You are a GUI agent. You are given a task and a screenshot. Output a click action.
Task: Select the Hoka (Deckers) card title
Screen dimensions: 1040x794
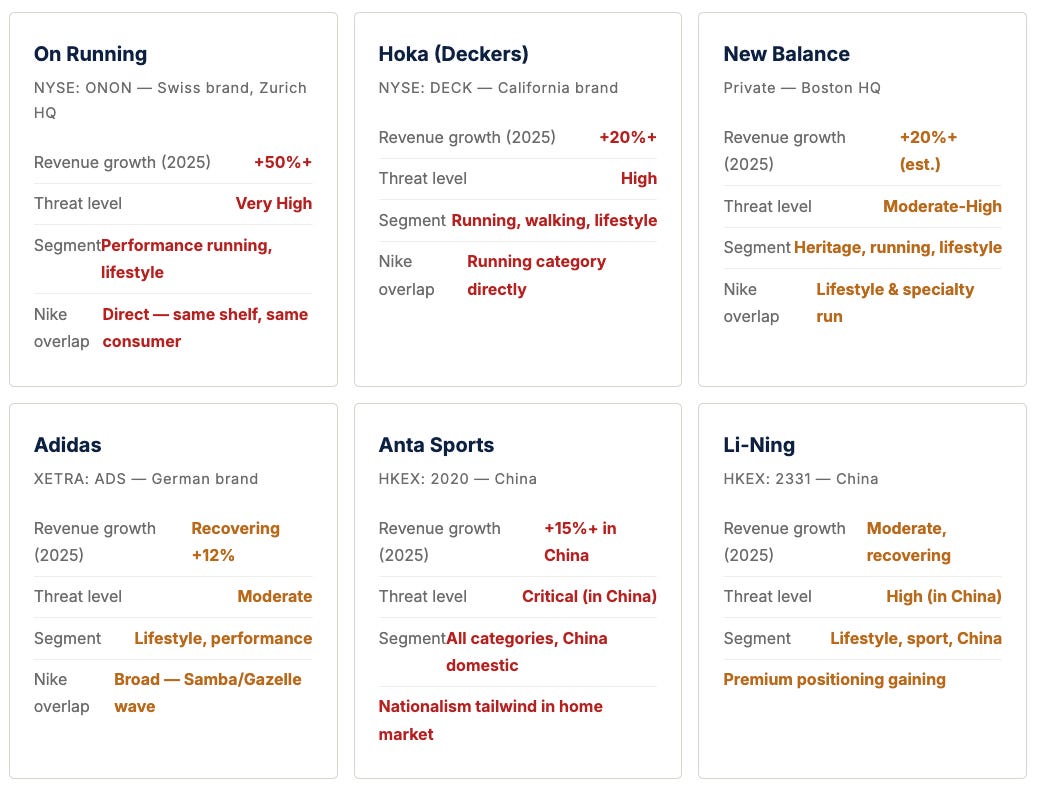pos(453,54)
